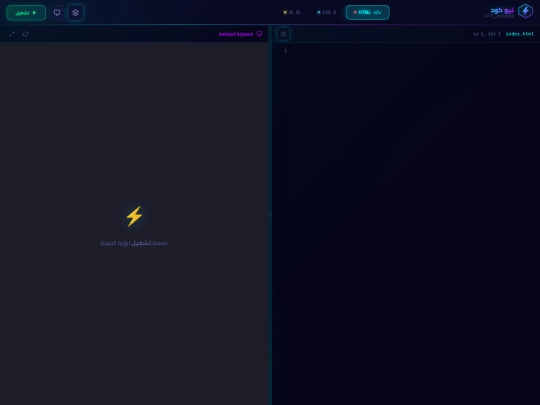Click the live preview panel label
Screen dimensions: 540x405
coord(236,34)
